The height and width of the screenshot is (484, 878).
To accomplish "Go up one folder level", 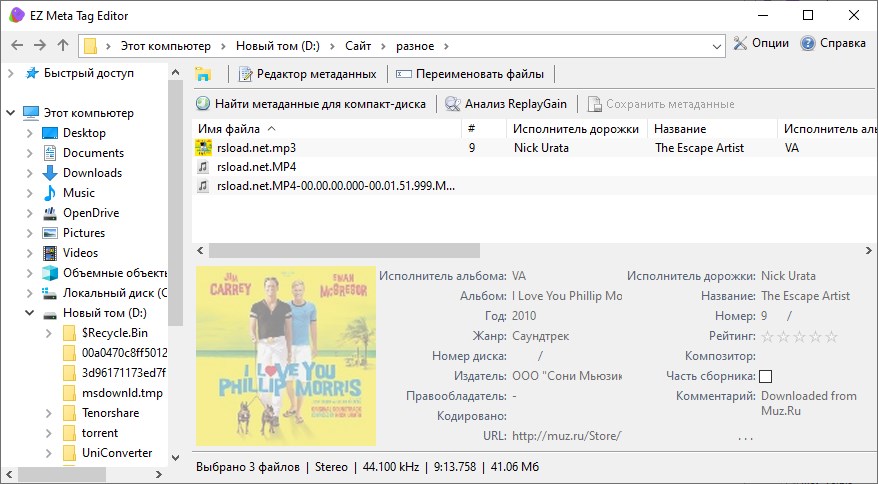I will click(63, 46).
